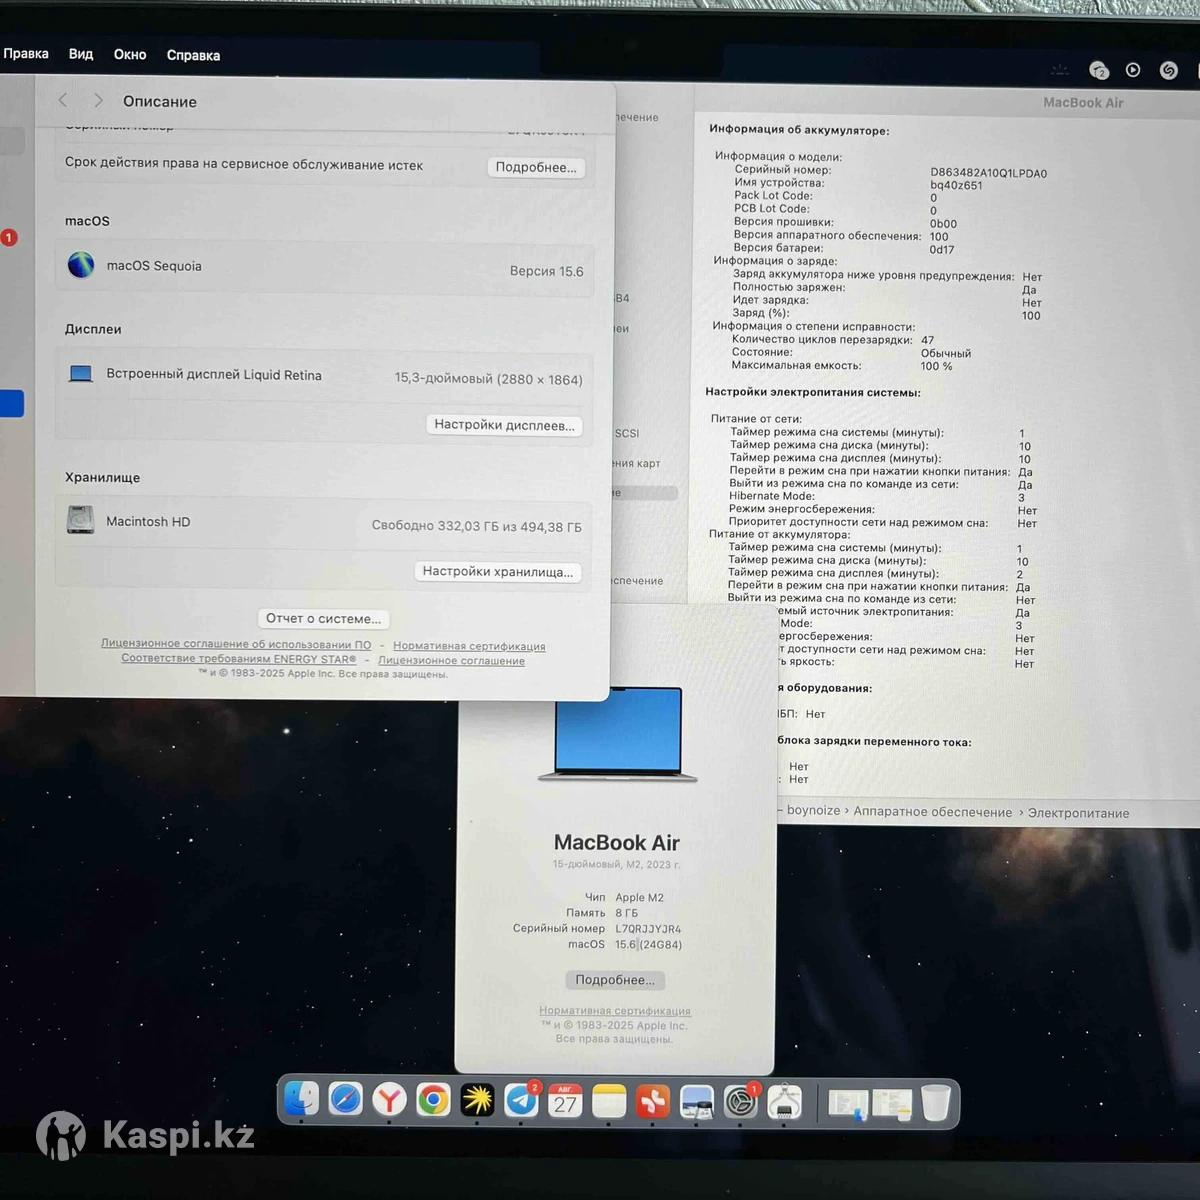Viewport: 1200px width, 1200px height.
Task: Click the Информация об аккумуляторе heading
Action: tap(799, 129)
